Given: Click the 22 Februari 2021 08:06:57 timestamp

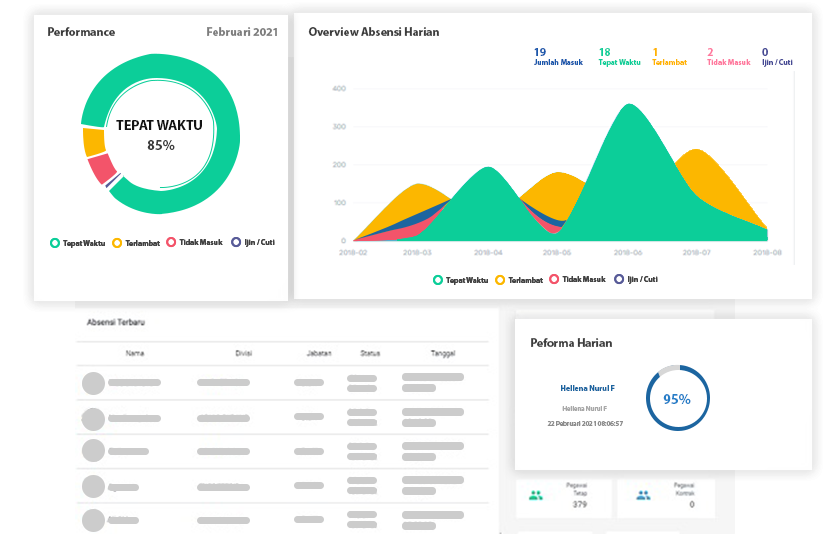Looking at the screenshot, I should pyautogui.click(x=585, y=424).
